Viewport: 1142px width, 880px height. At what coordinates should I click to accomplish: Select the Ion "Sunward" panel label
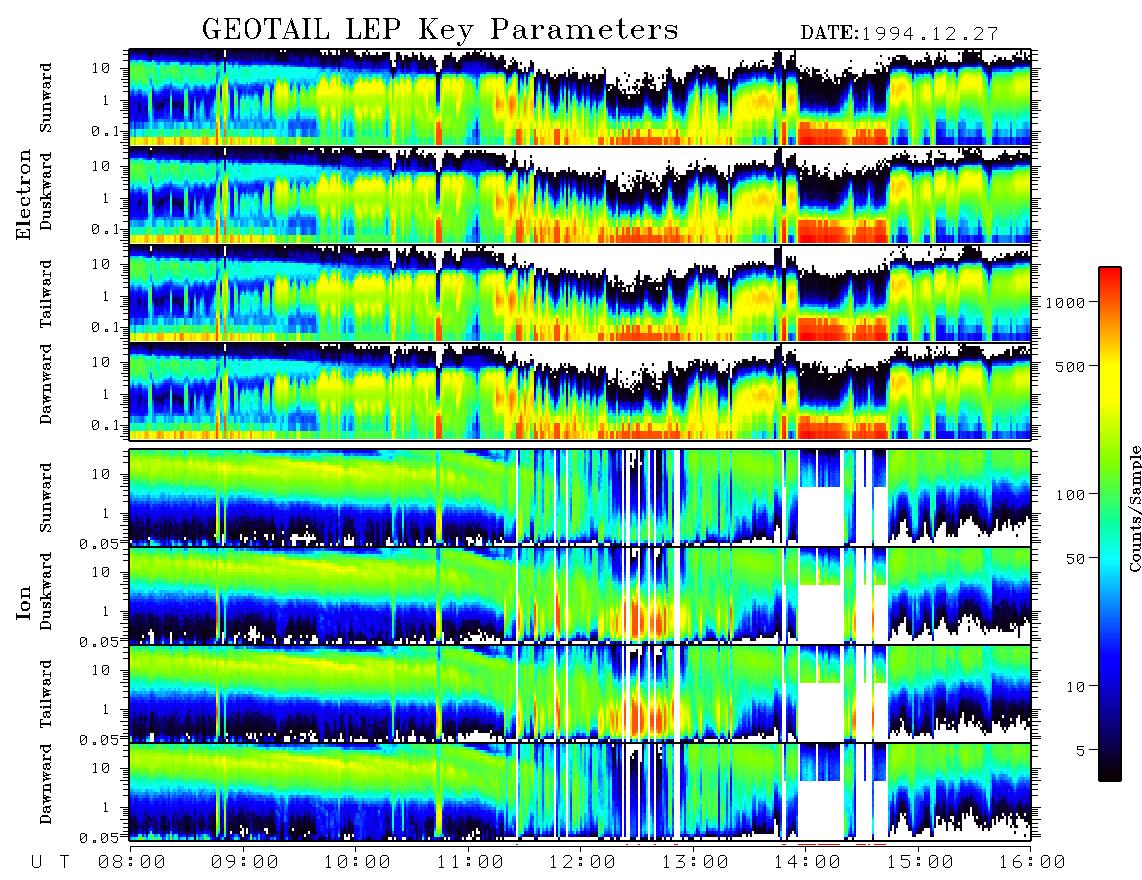tap(46, 497)
